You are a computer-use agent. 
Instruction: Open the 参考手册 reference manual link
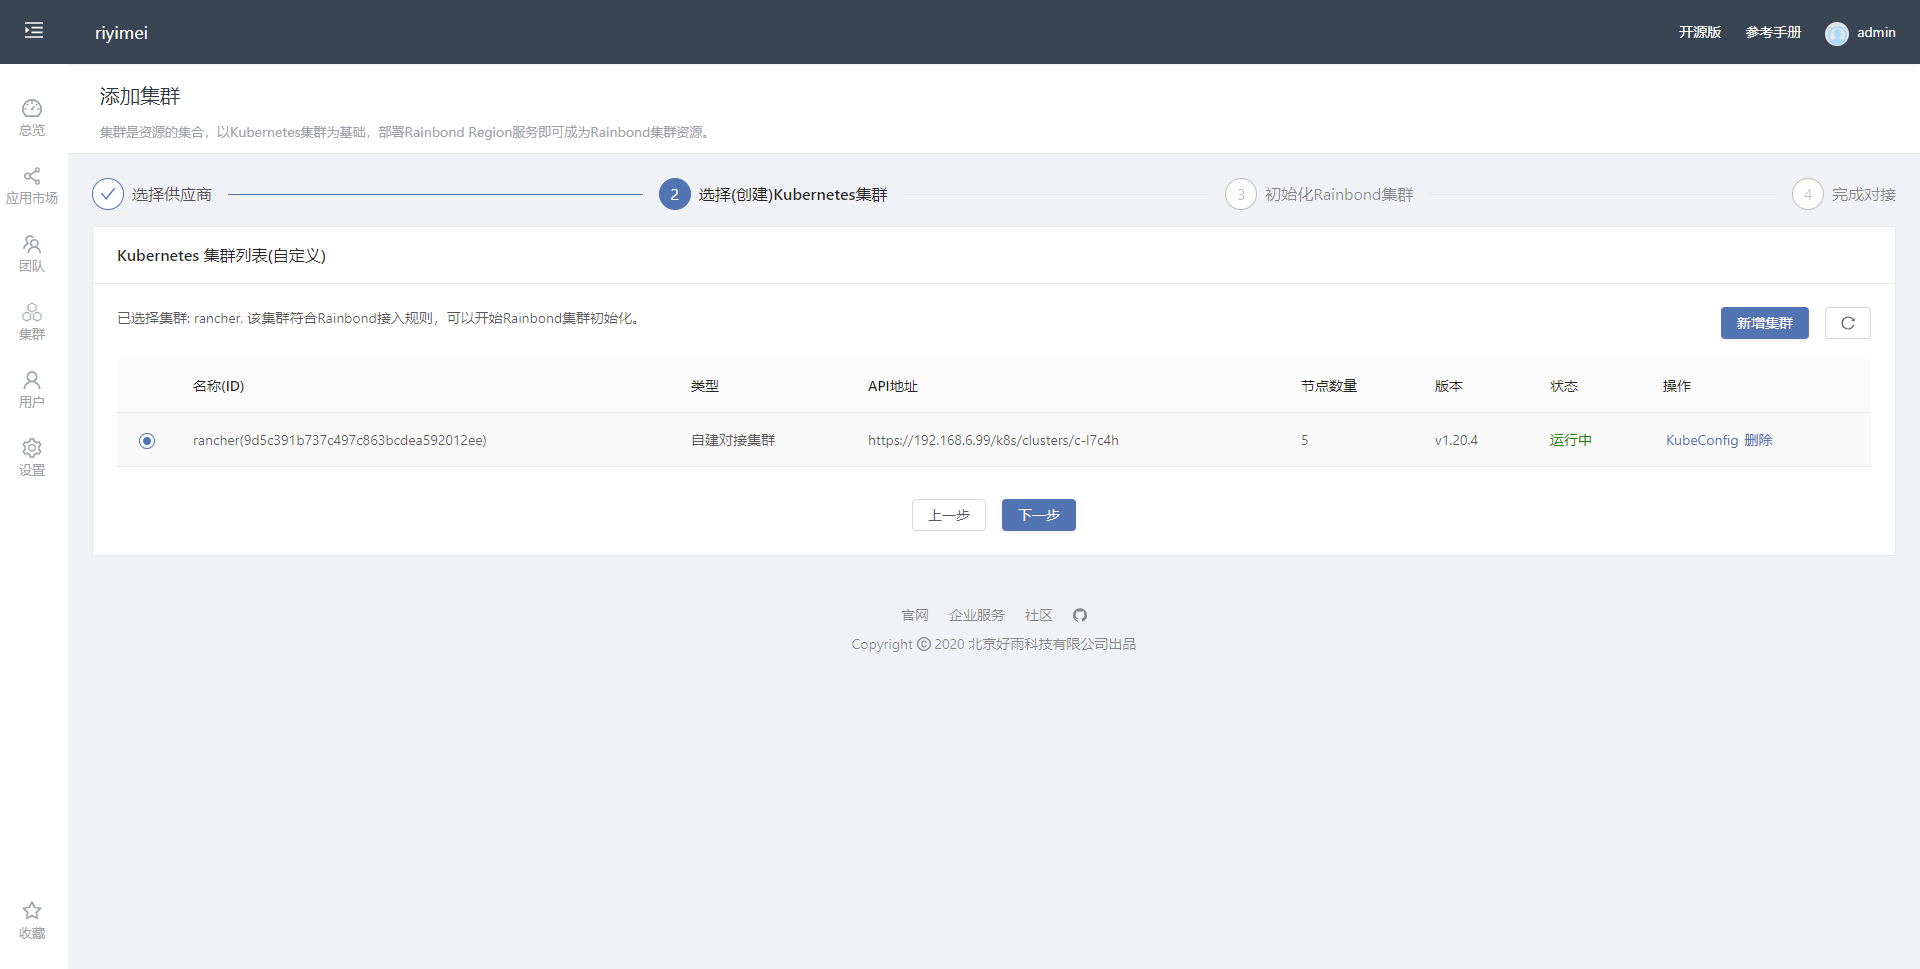(1773, 32)
